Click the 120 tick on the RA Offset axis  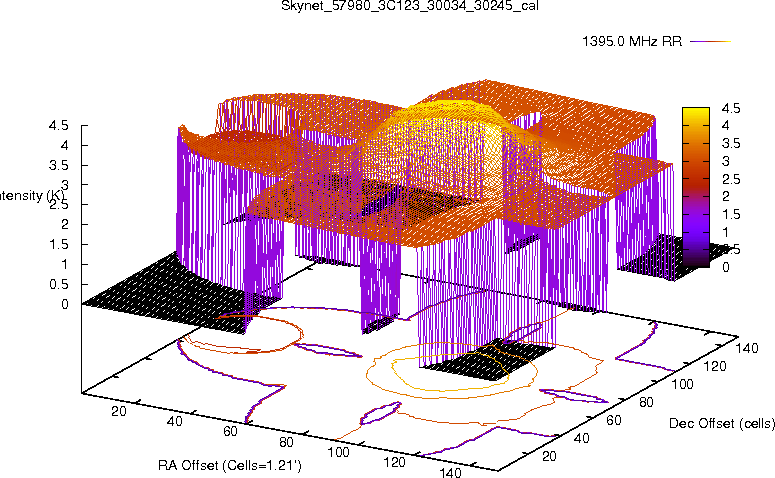pyautogui.click(x=394, y=462)
